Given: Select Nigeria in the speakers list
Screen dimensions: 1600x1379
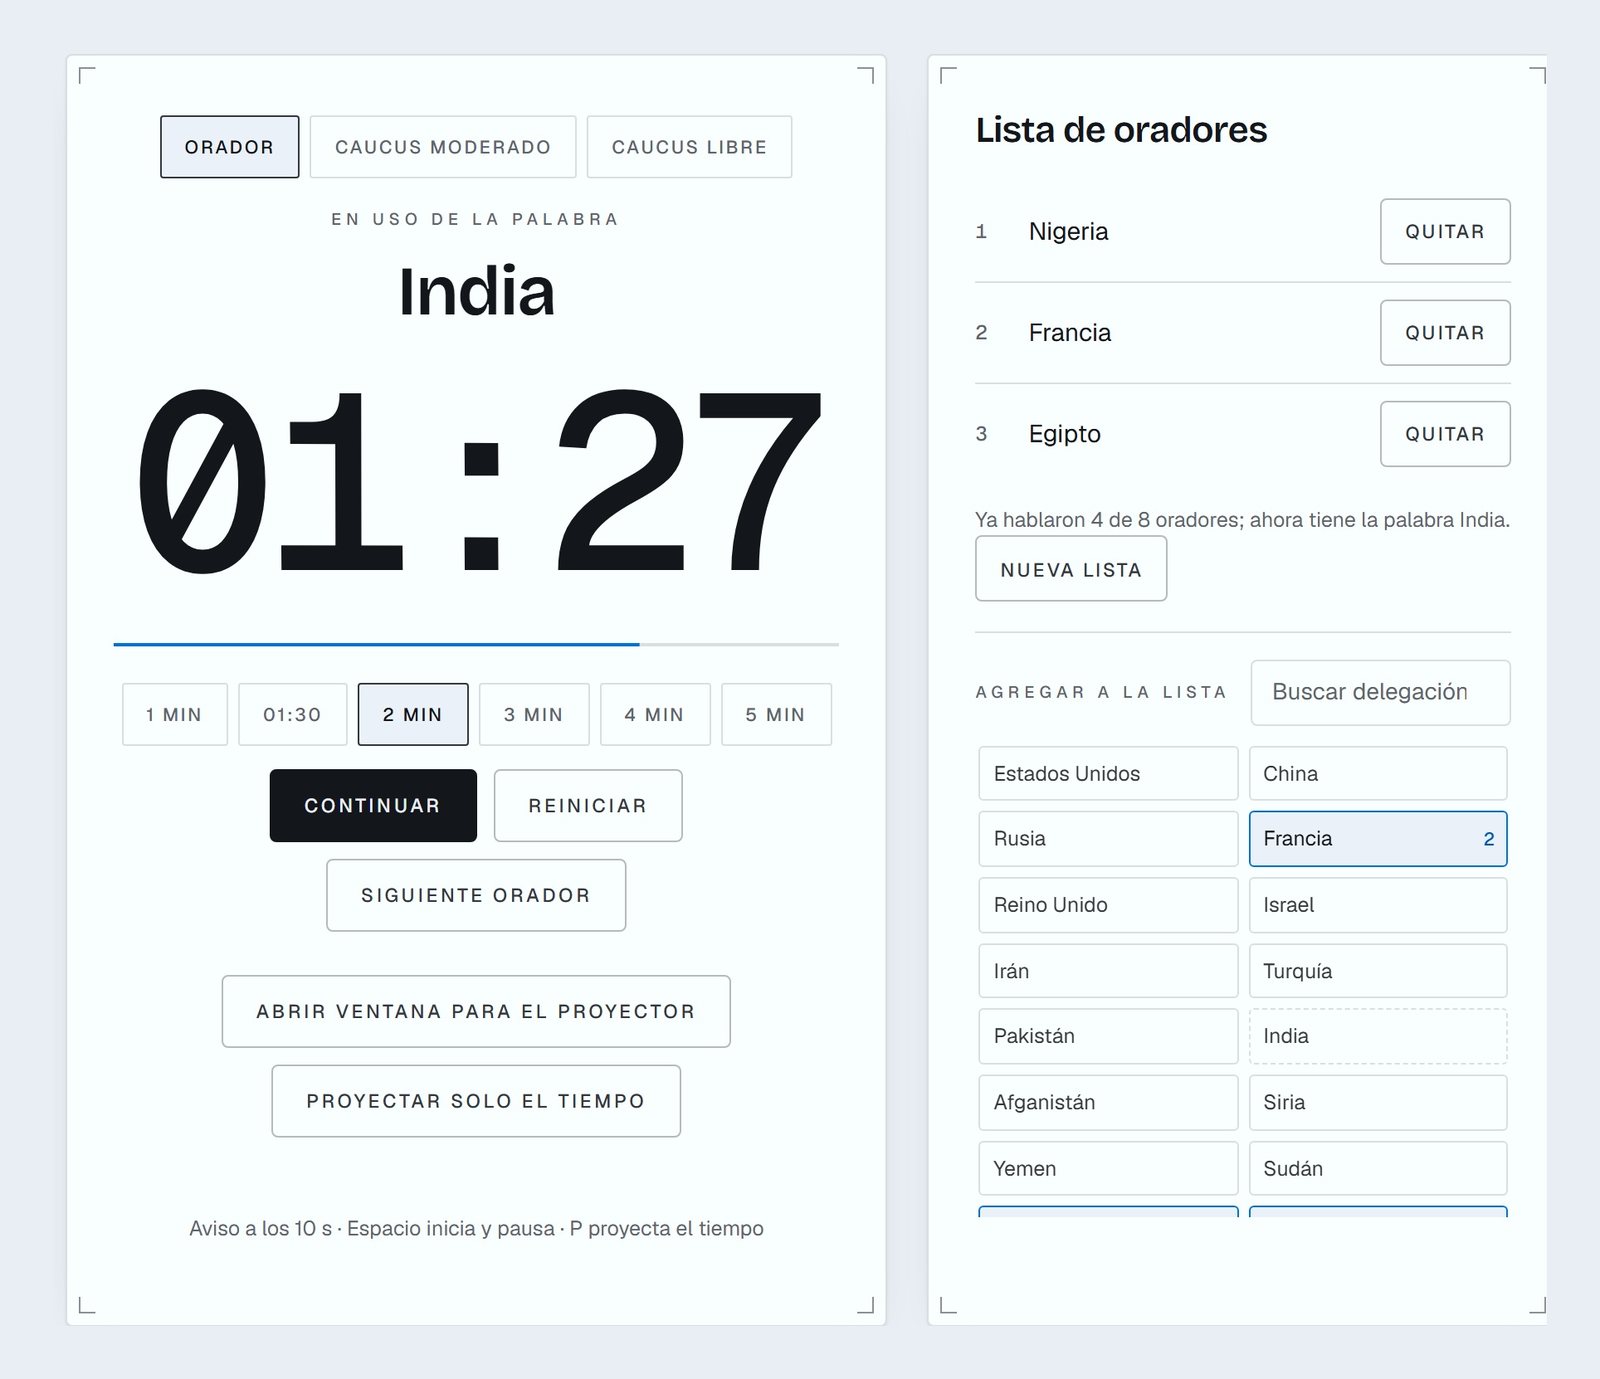Looking at the screenshot, I should click(x=1068, y=231).
